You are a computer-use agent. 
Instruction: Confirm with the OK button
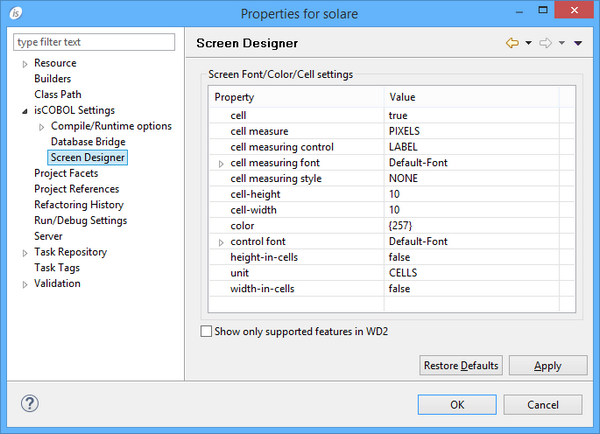(x=457, y=405)
